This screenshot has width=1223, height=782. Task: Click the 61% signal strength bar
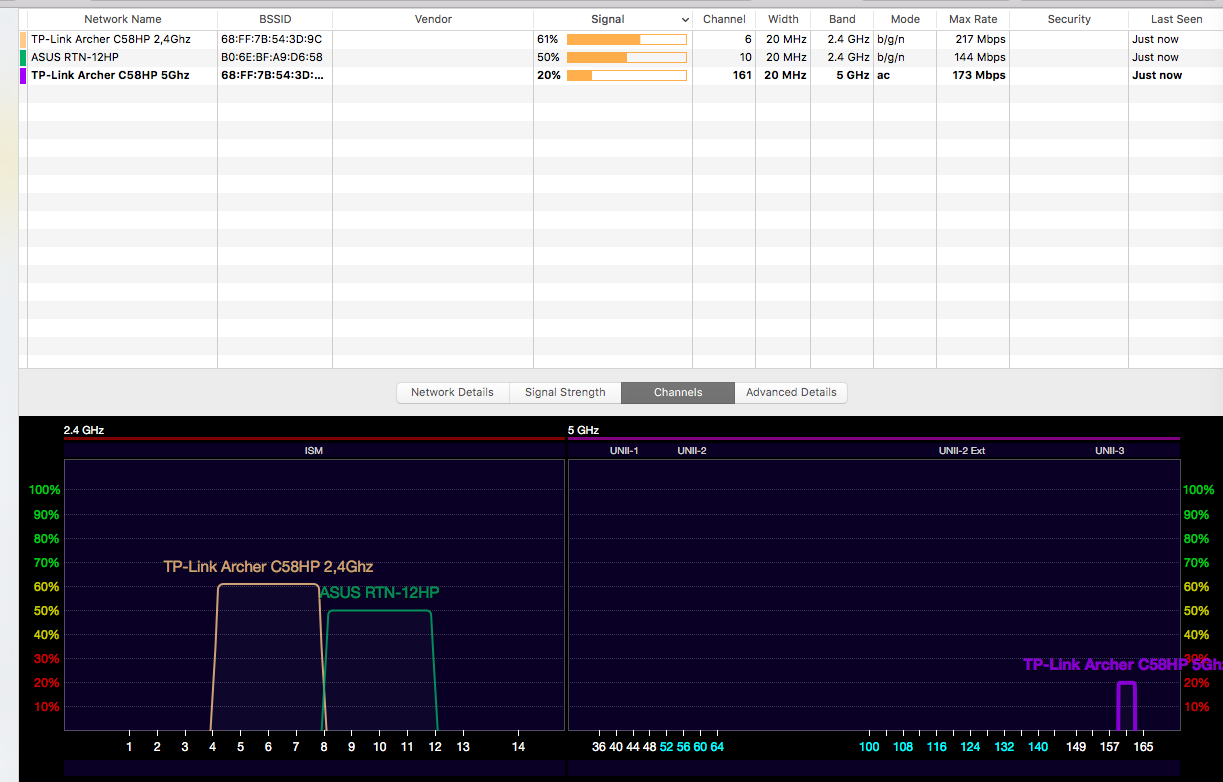(x=626, y=39)
